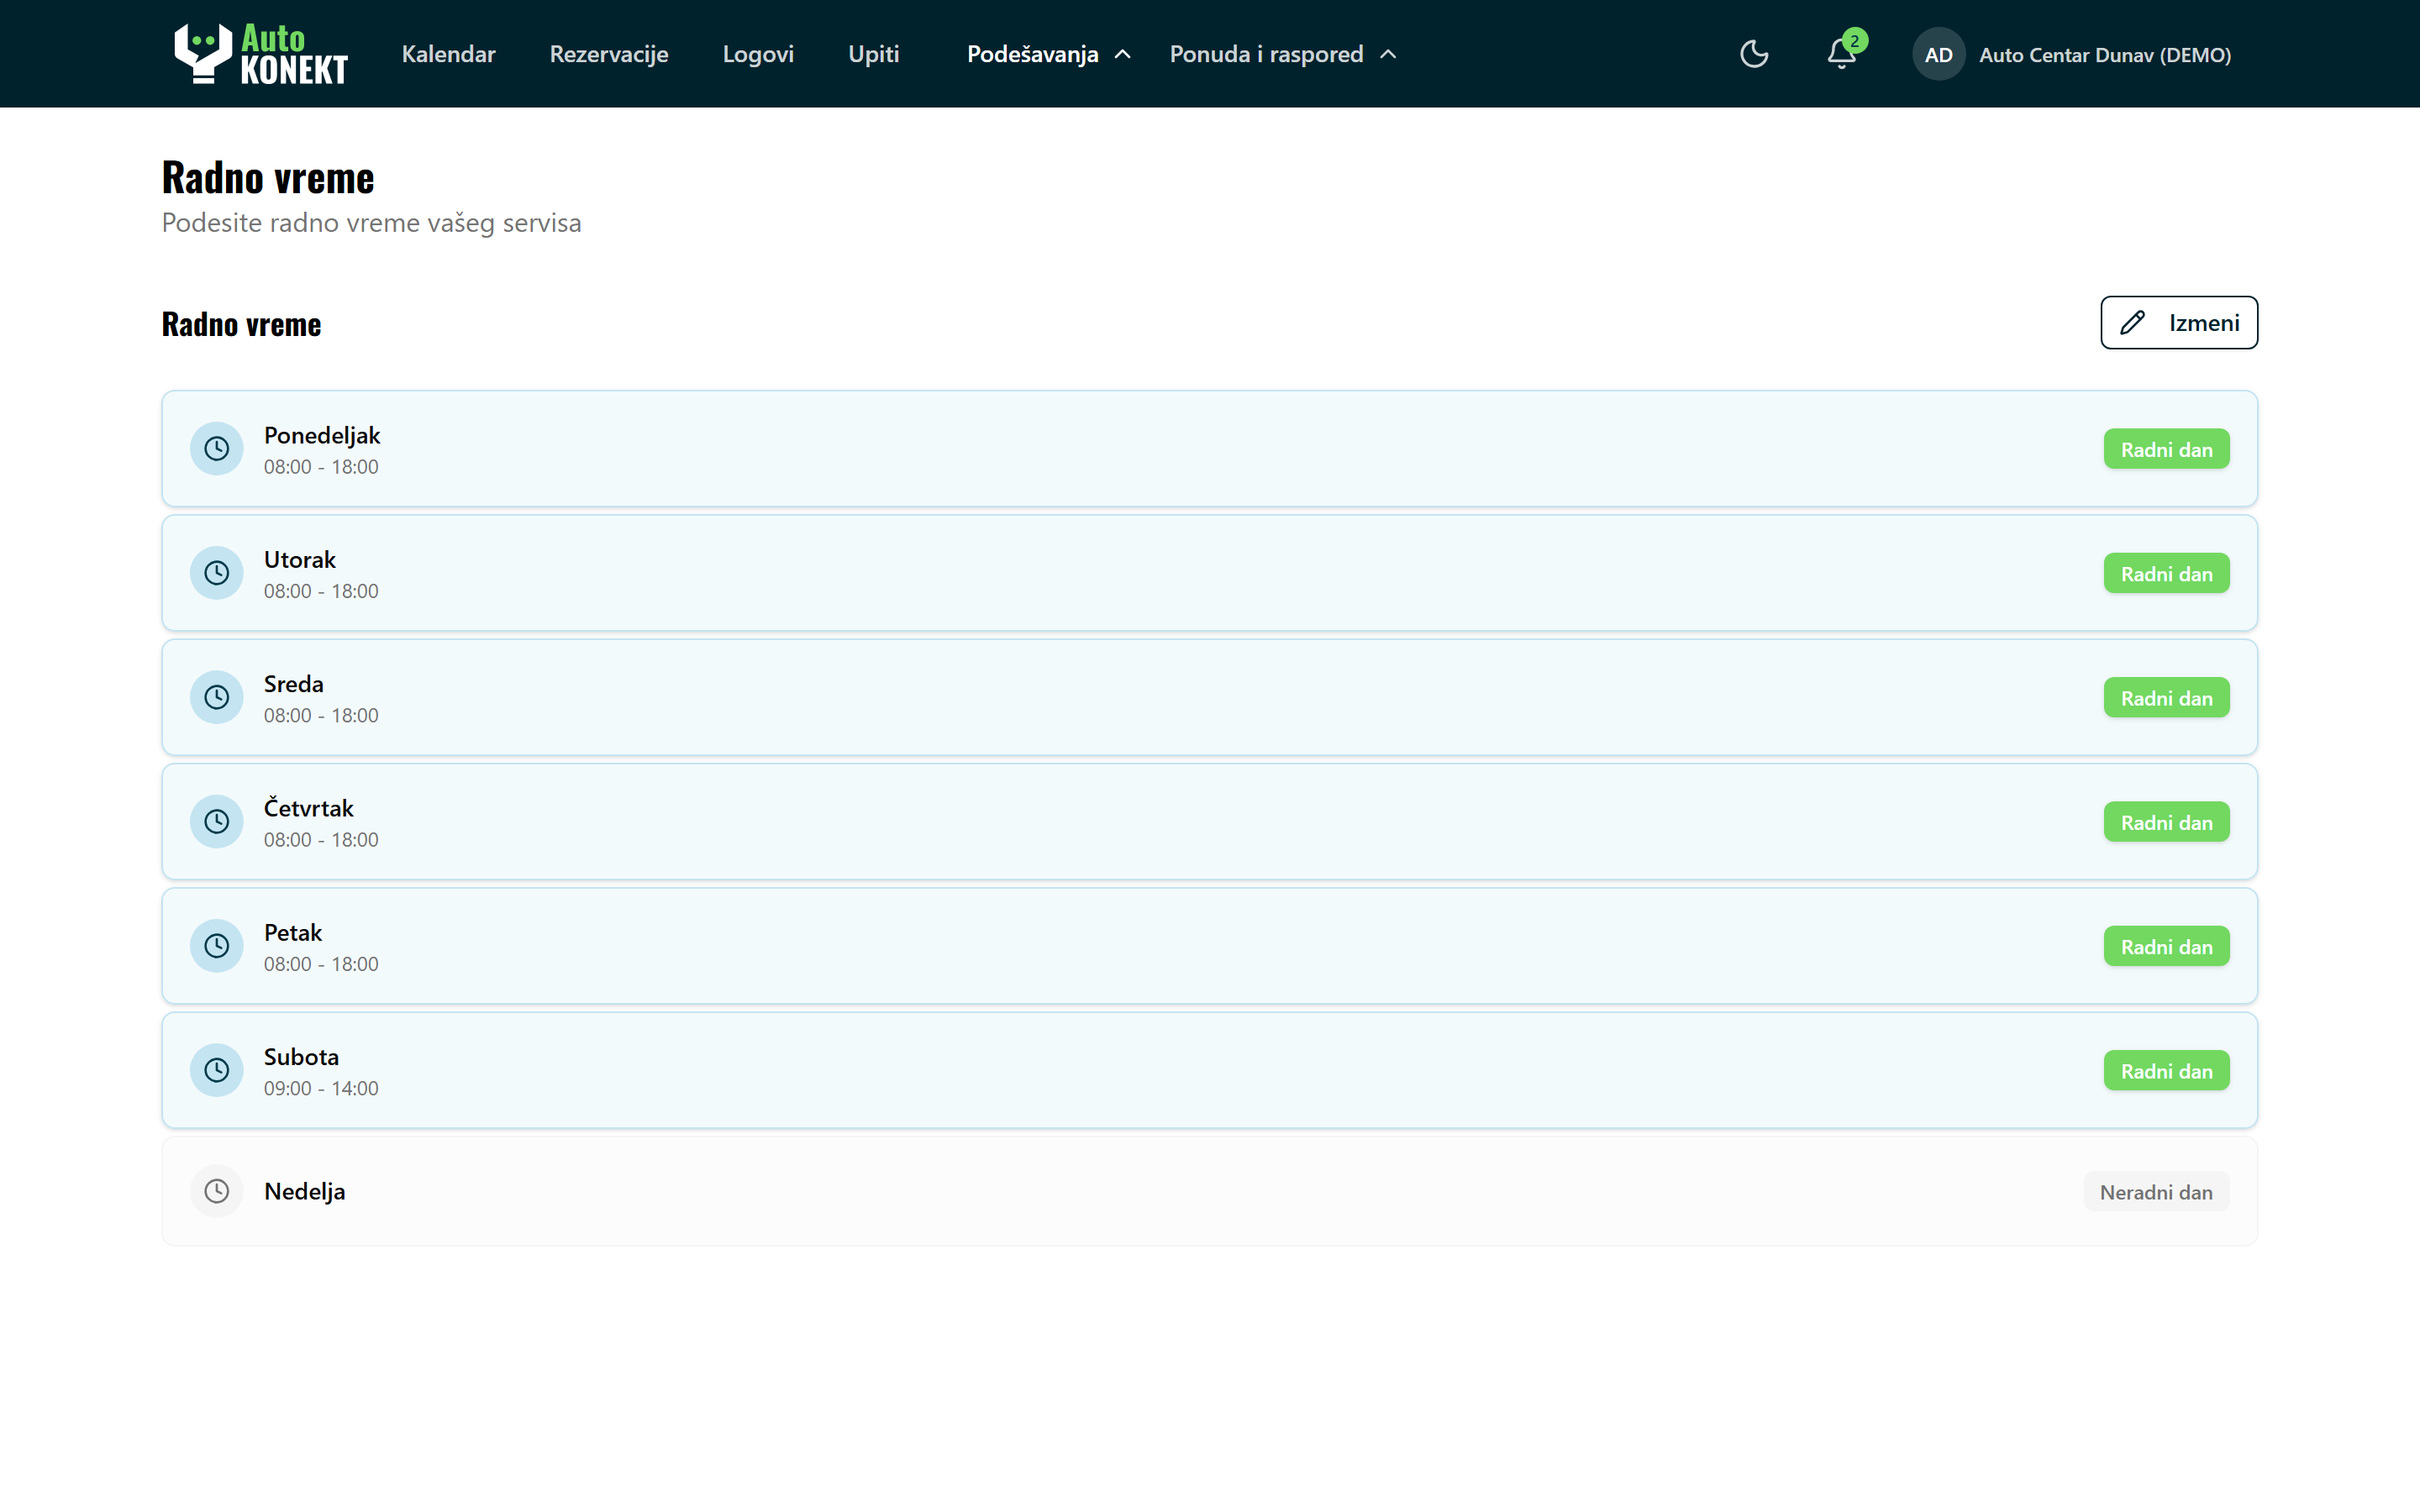Click subtitle Podesite radno vreme vašeg servisa
Viewport: 2420px width, 1512px height.
click(371, 222)
